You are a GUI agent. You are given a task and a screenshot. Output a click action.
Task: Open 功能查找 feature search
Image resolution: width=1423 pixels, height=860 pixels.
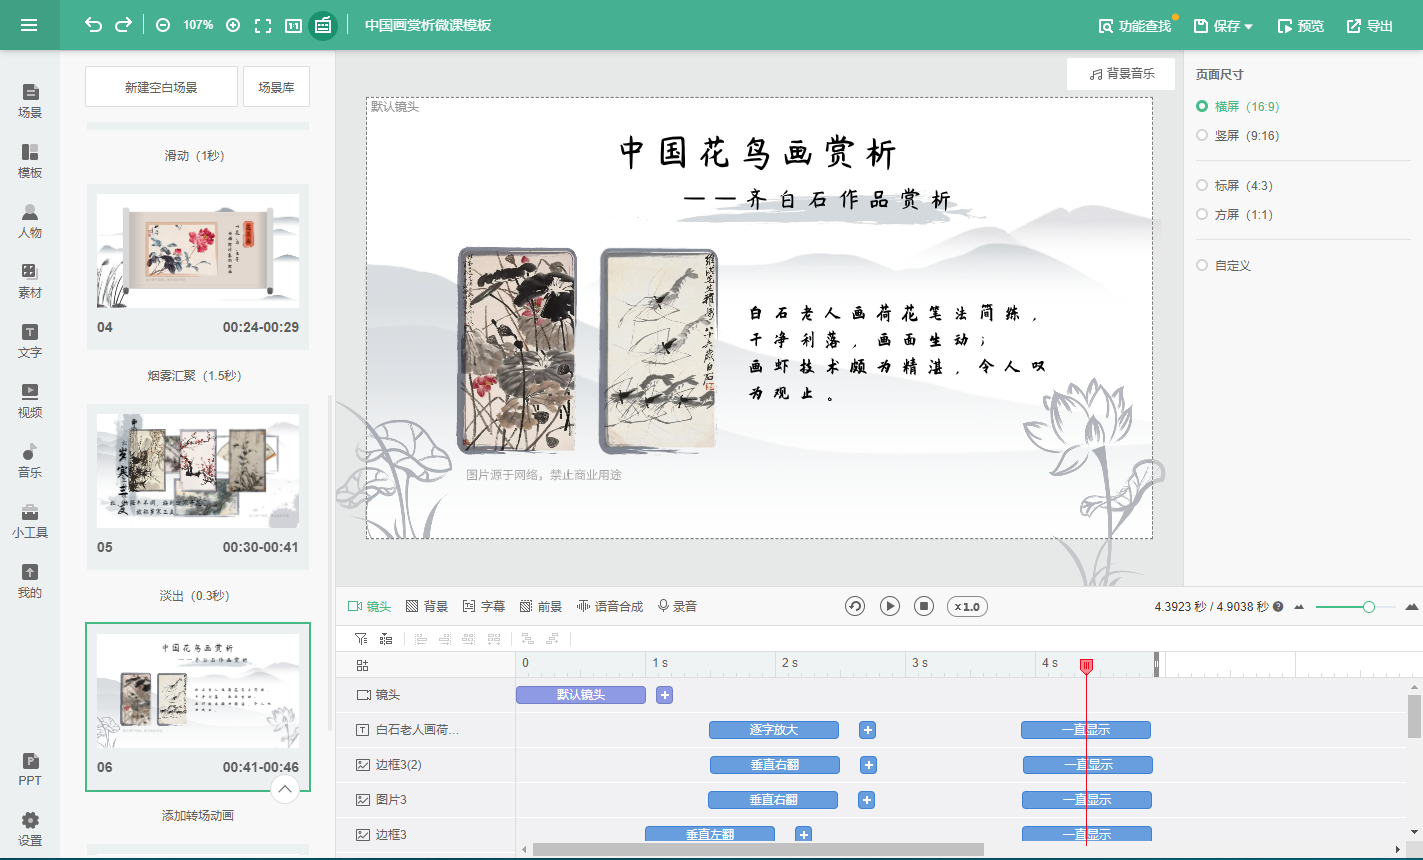pos(1135,26)
